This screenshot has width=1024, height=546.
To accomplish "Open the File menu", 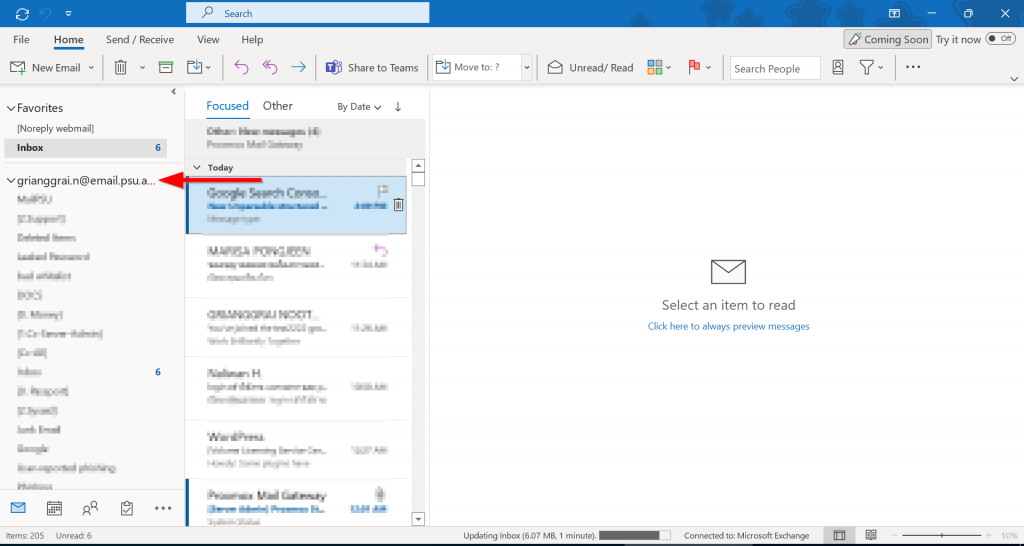I will pos(21,39).
